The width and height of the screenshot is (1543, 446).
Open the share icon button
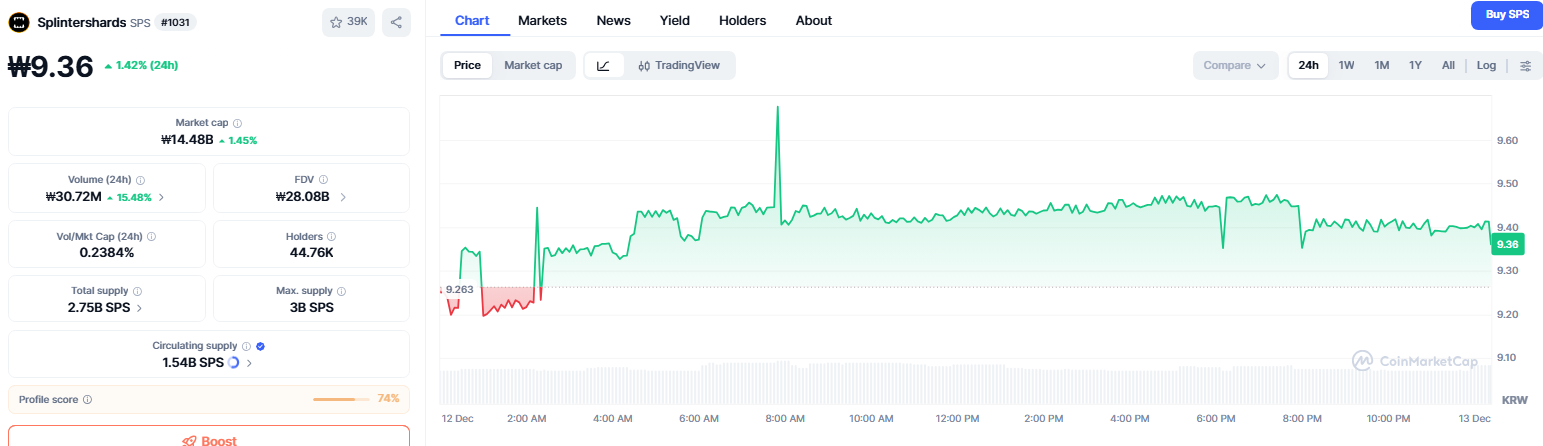pos(397,22)
